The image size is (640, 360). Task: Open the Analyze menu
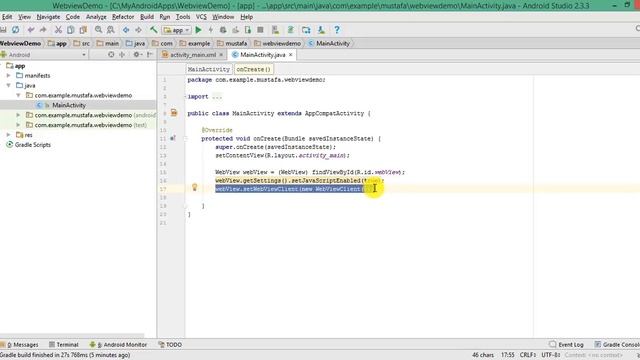click(96, 17)
